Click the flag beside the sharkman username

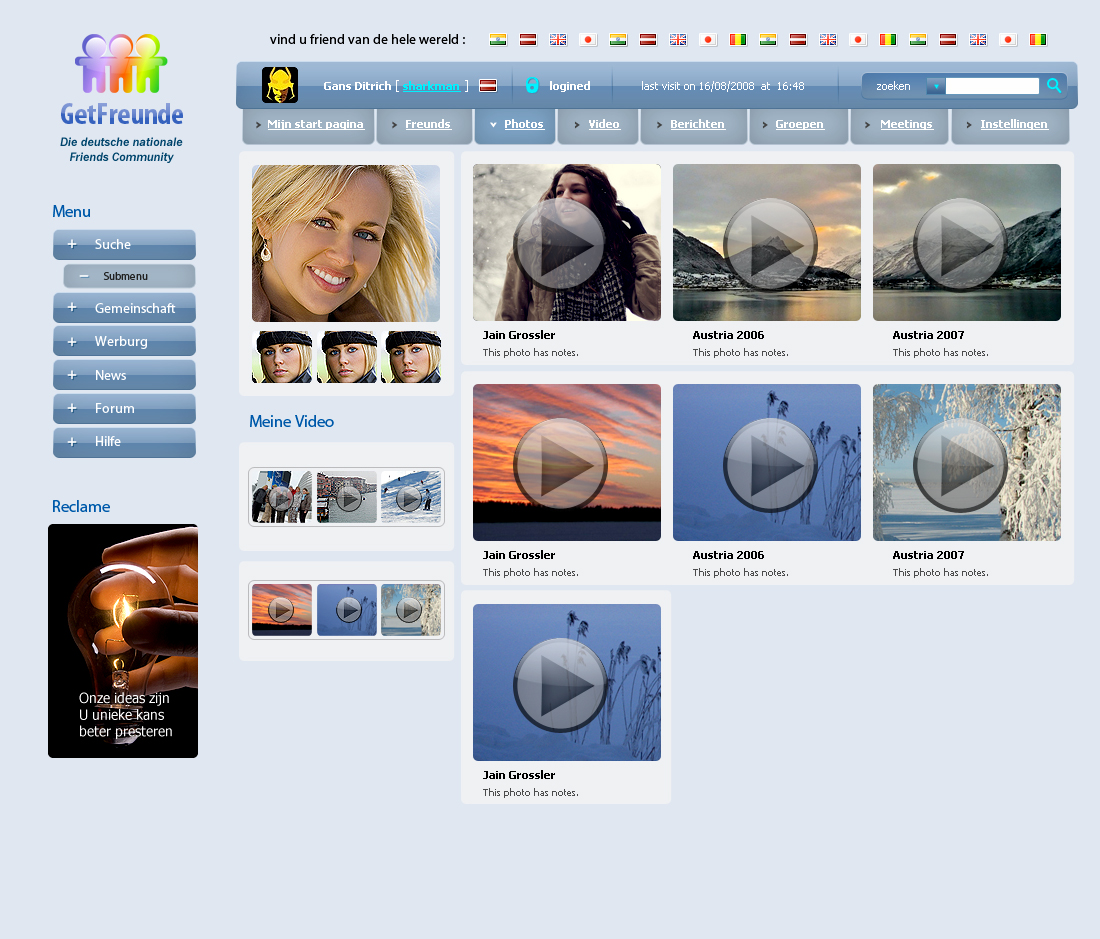point(488,86)
